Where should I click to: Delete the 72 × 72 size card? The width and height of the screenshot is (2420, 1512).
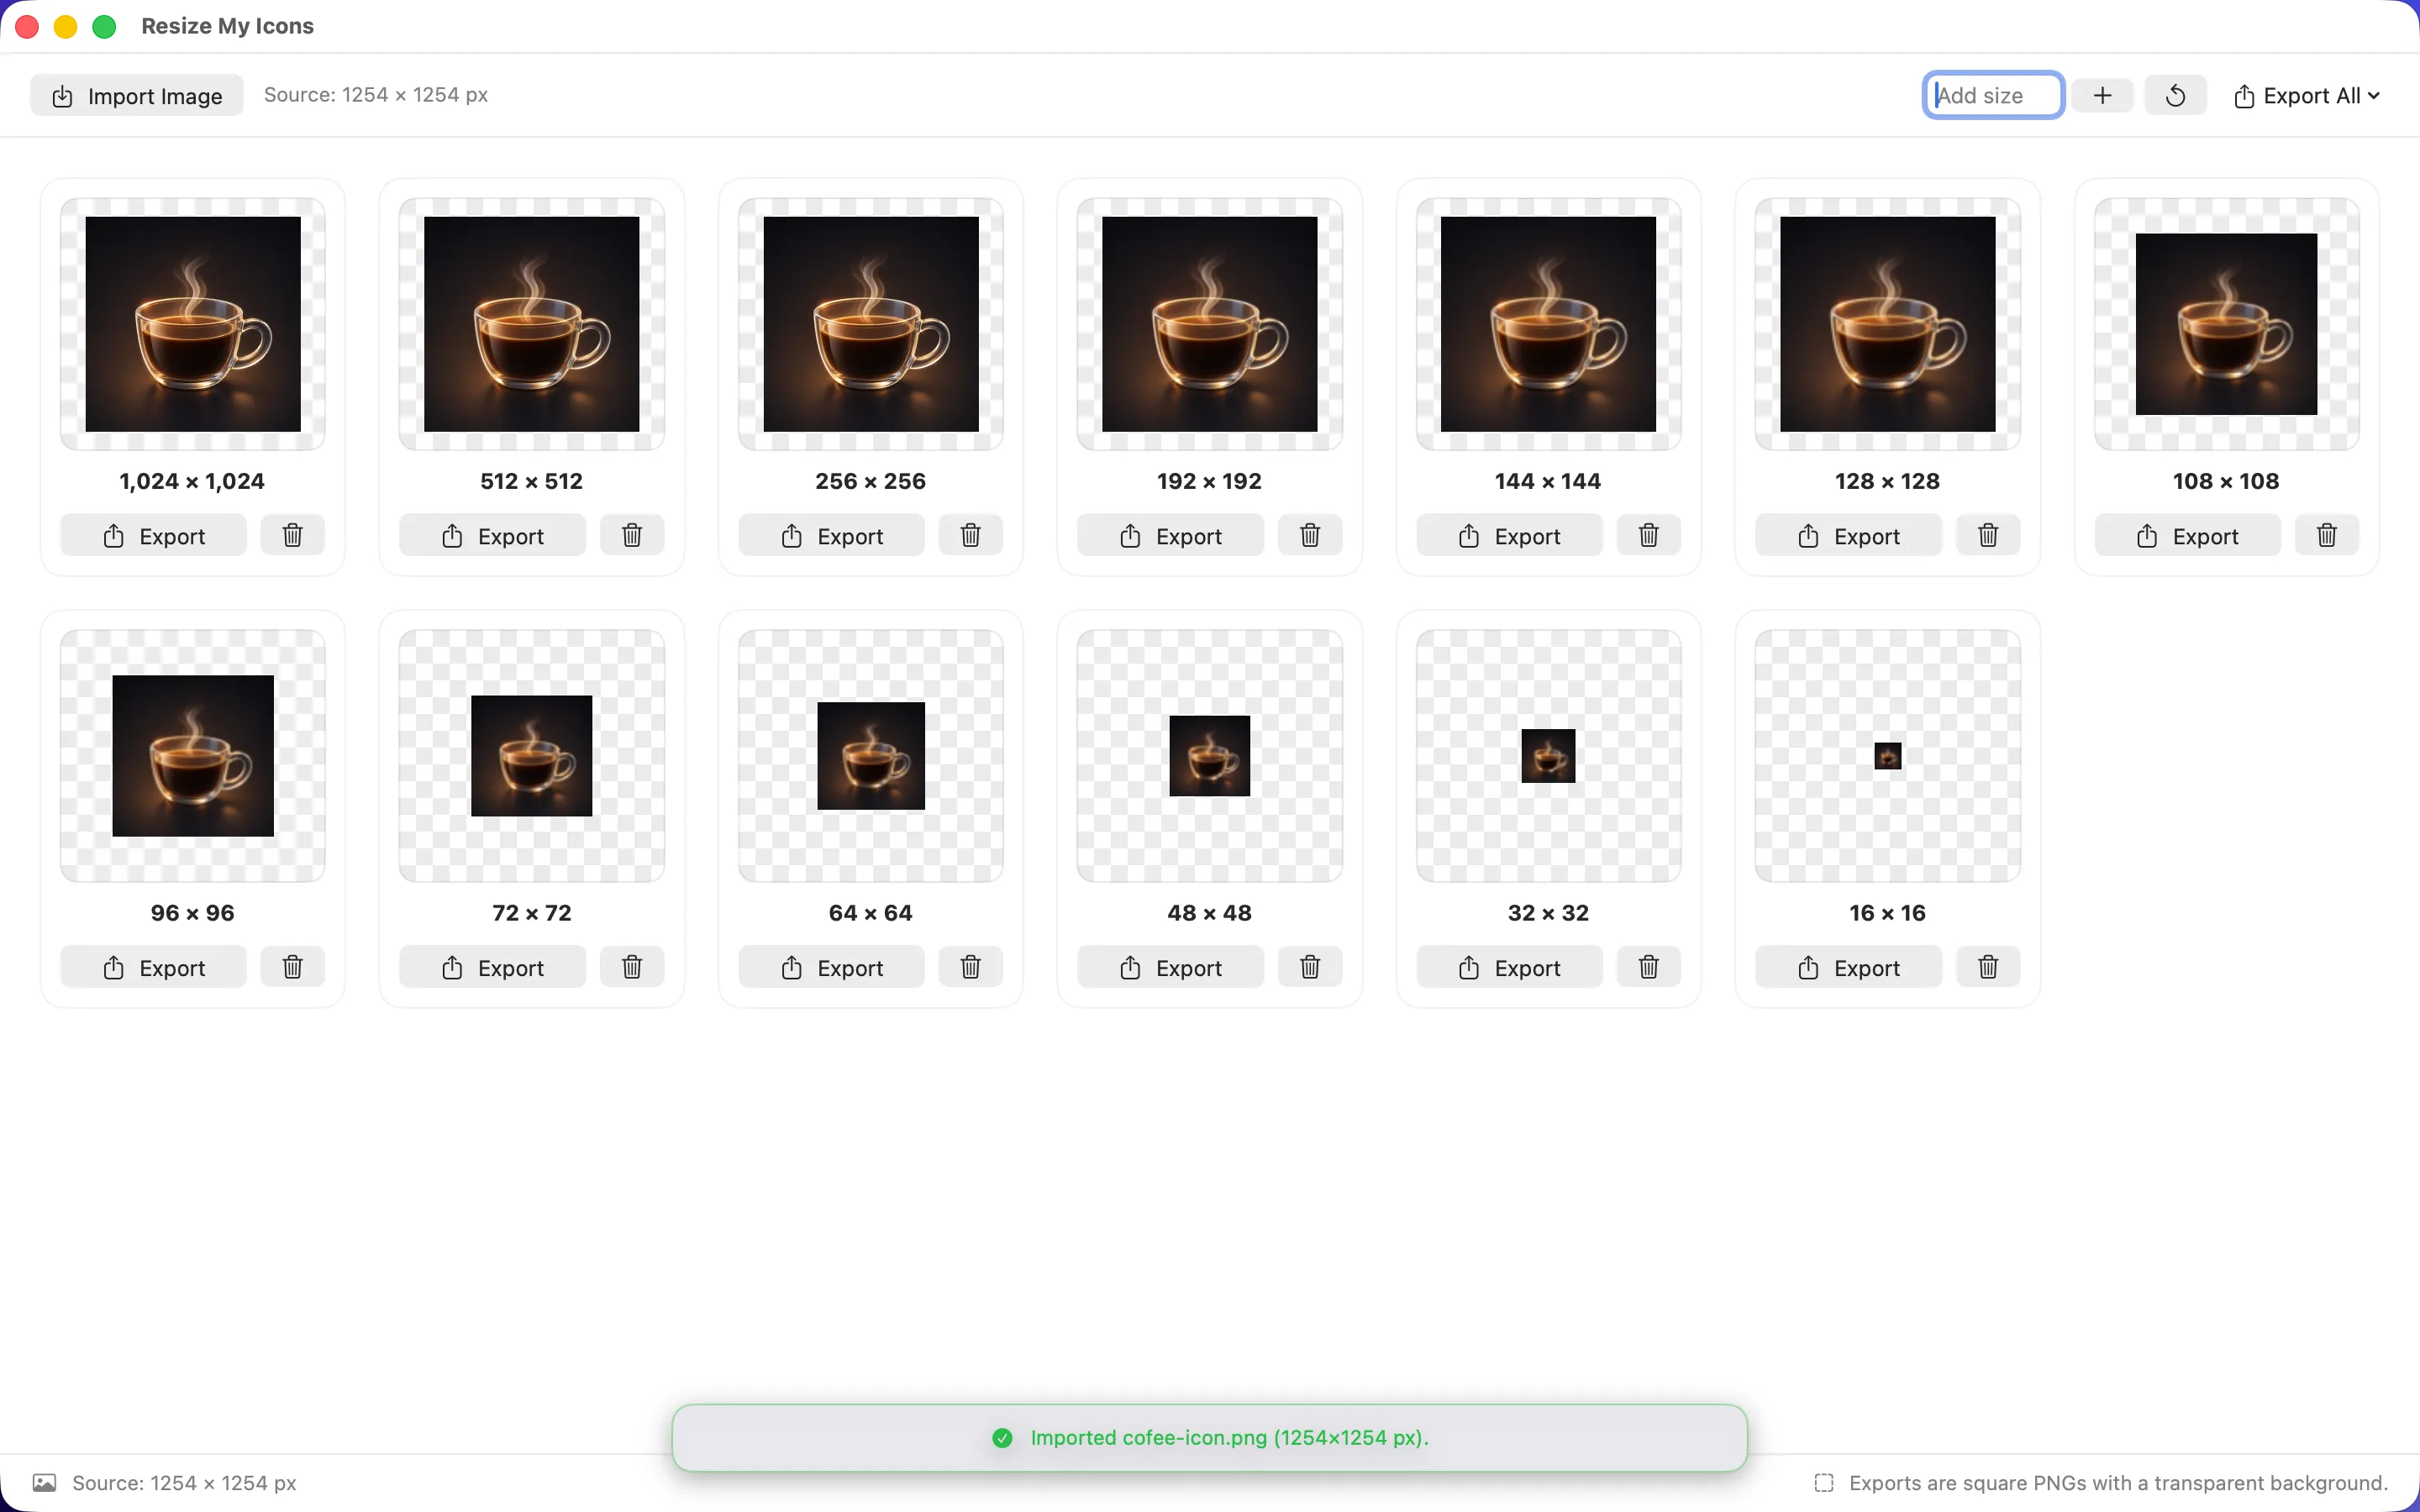point(632,967)
